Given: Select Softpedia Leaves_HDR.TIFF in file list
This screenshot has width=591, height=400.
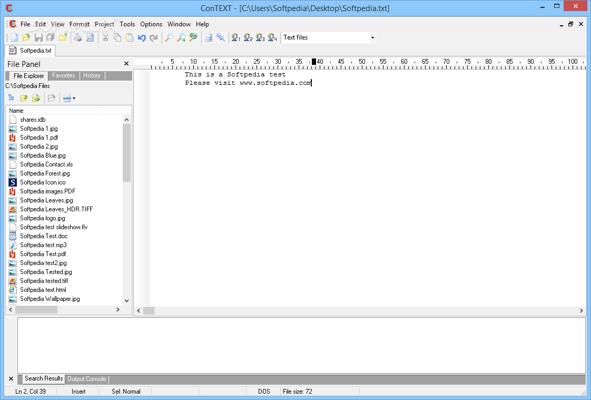Looking at the screenshot, I should (56, 209).
